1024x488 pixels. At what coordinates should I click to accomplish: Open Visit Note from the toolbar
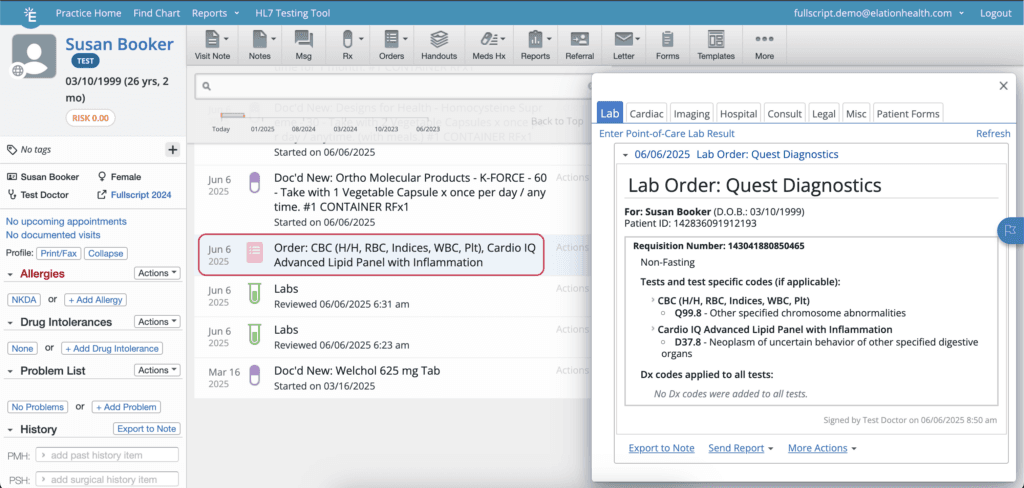[212, 45]
